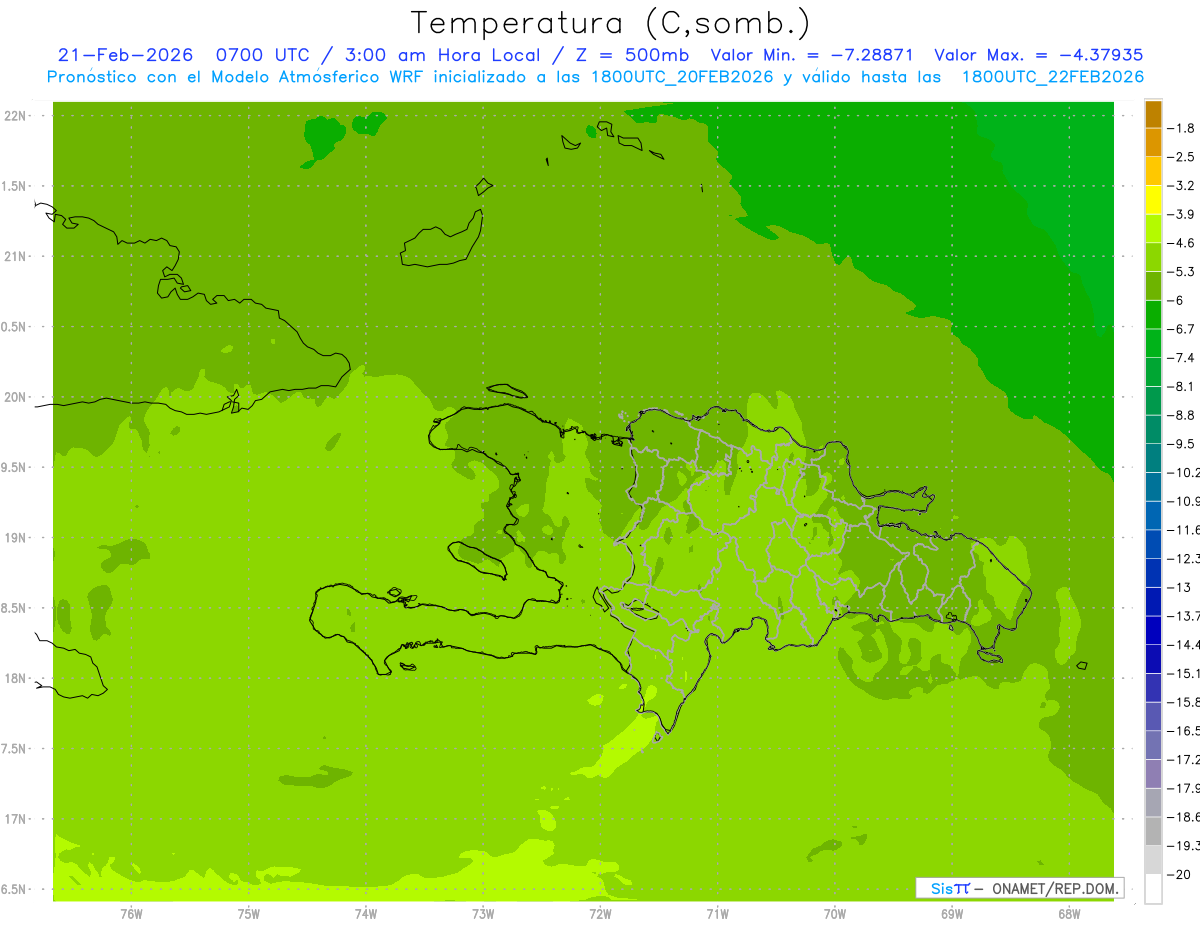Click the '71W' longitude label
The height and width of the screenshot is (927, 1200).
[x=717, y=913]
